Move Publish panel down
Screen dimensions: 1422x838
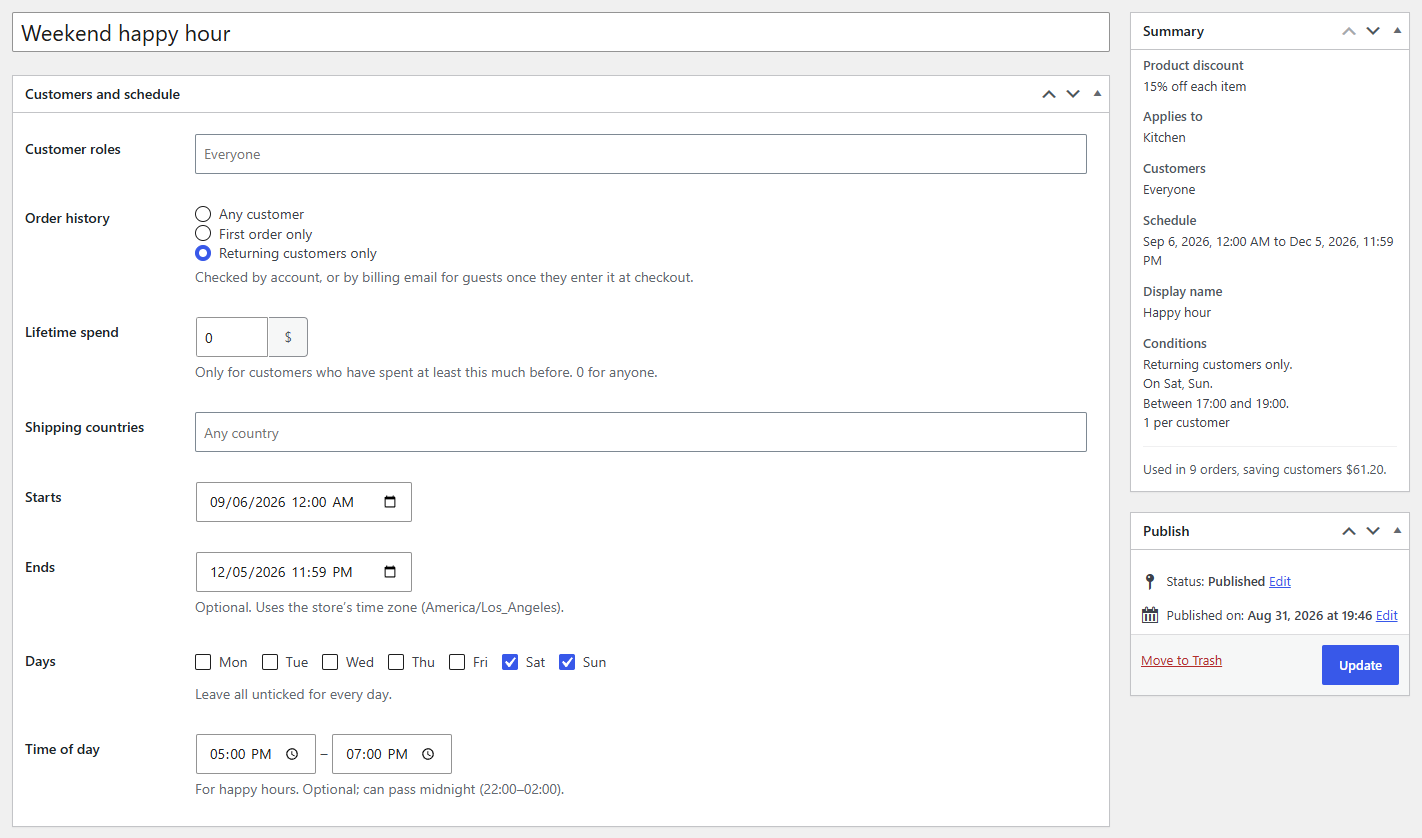pos(1373,531)
